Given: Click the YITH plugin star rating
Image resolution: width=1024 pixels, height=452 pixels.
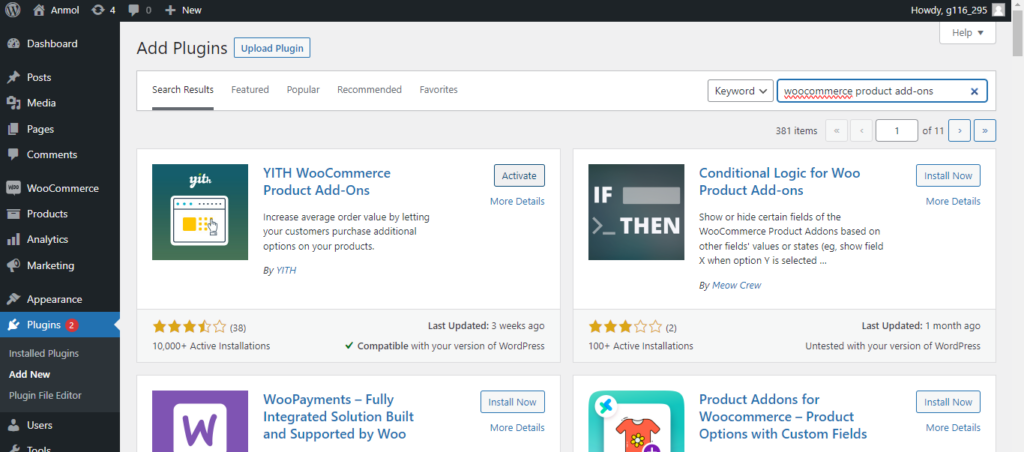Looking at the screenshot, I should (189, 327).
